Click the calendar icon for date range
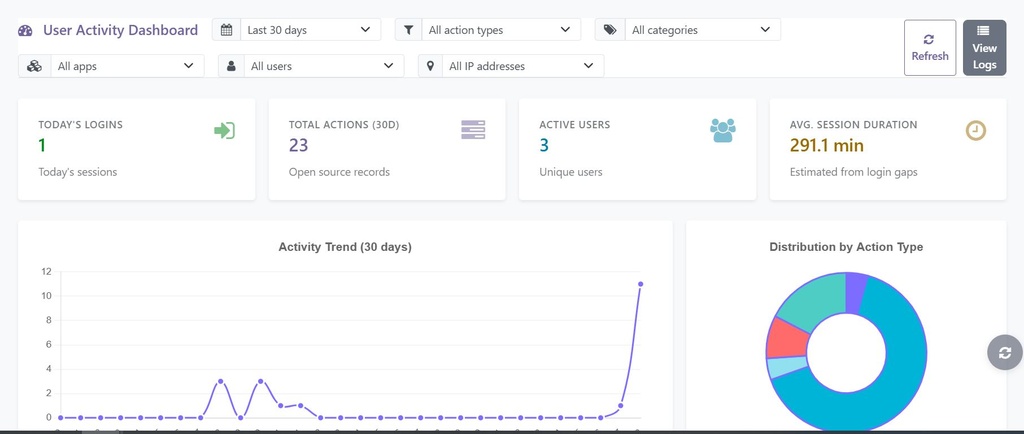Screen dimensions: 1024x434 pyautogui.click(x=227, y=30)
